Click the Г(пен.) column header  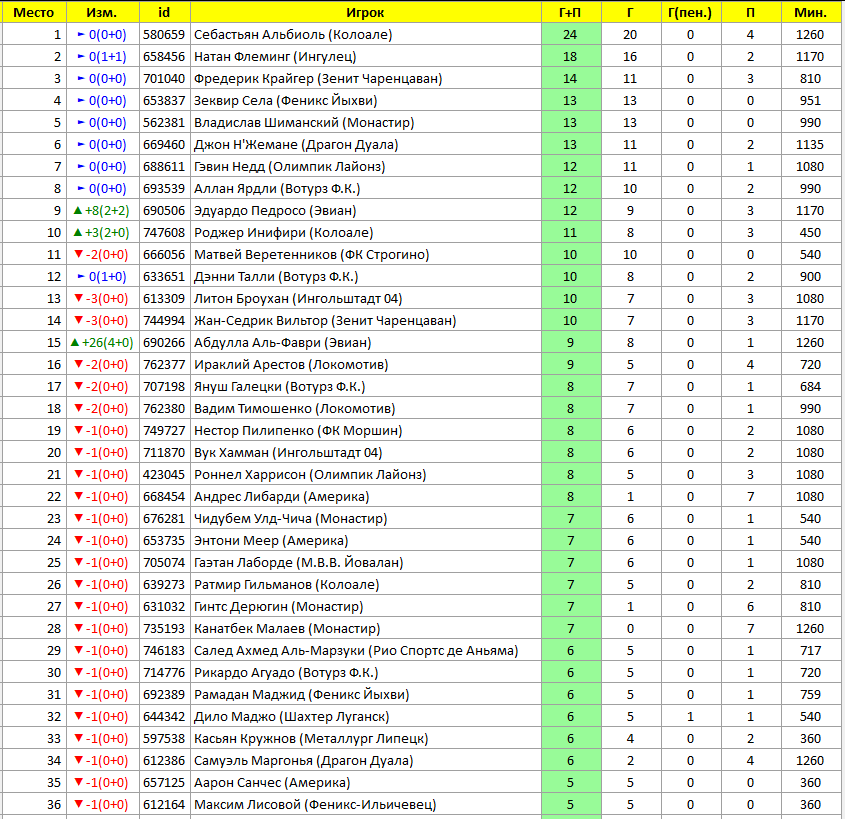[690, 12]
